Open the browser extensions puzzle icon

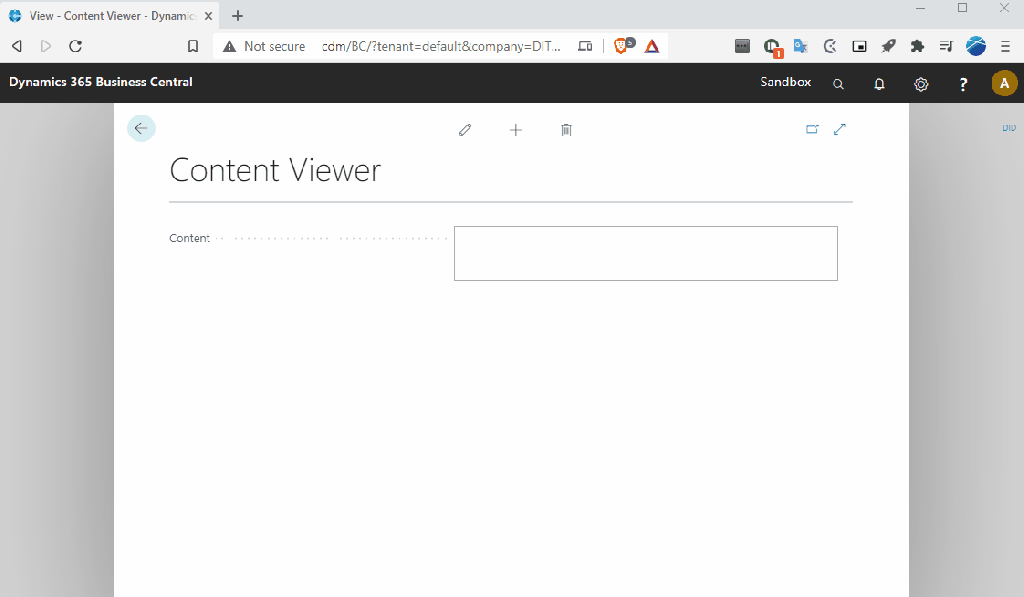(x=917, y=46)
